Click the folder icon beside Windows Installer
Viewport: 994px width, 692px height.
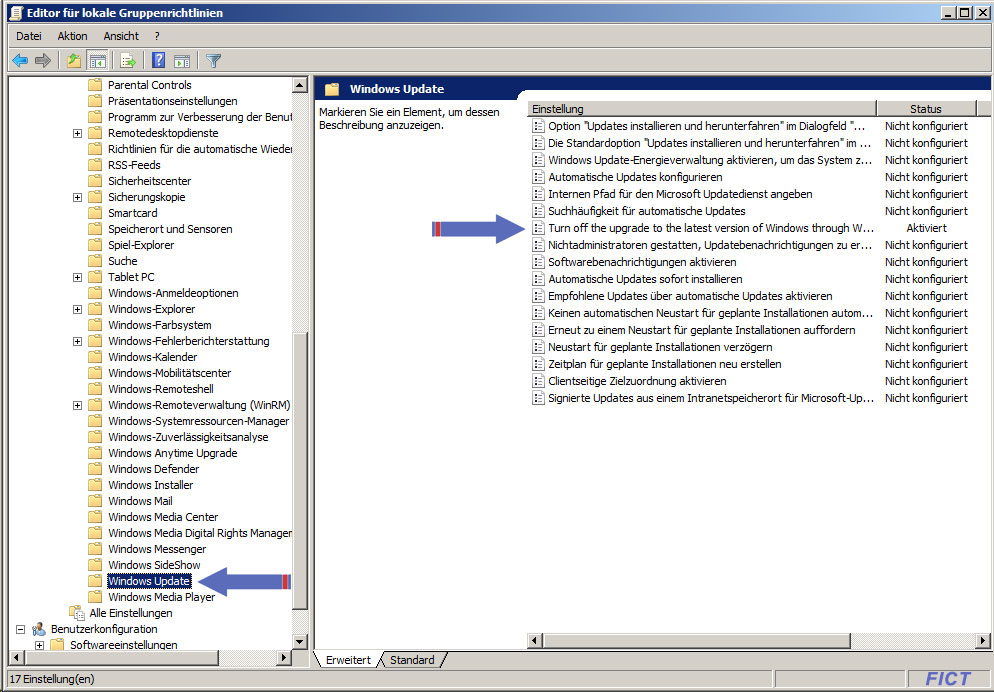[95, 485]
